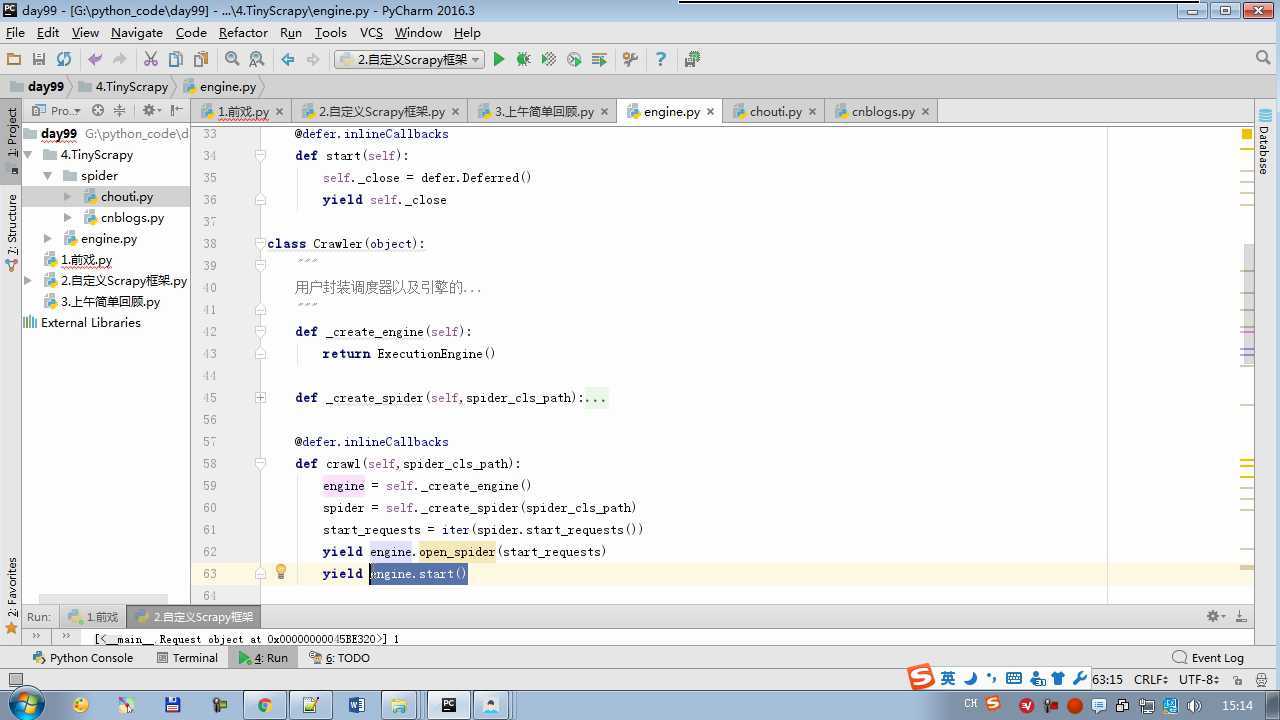Image resolution: width=1280 pixels, height=720 pixels.
Task: Click the Scroll from Source target icon
Action: 98,111
